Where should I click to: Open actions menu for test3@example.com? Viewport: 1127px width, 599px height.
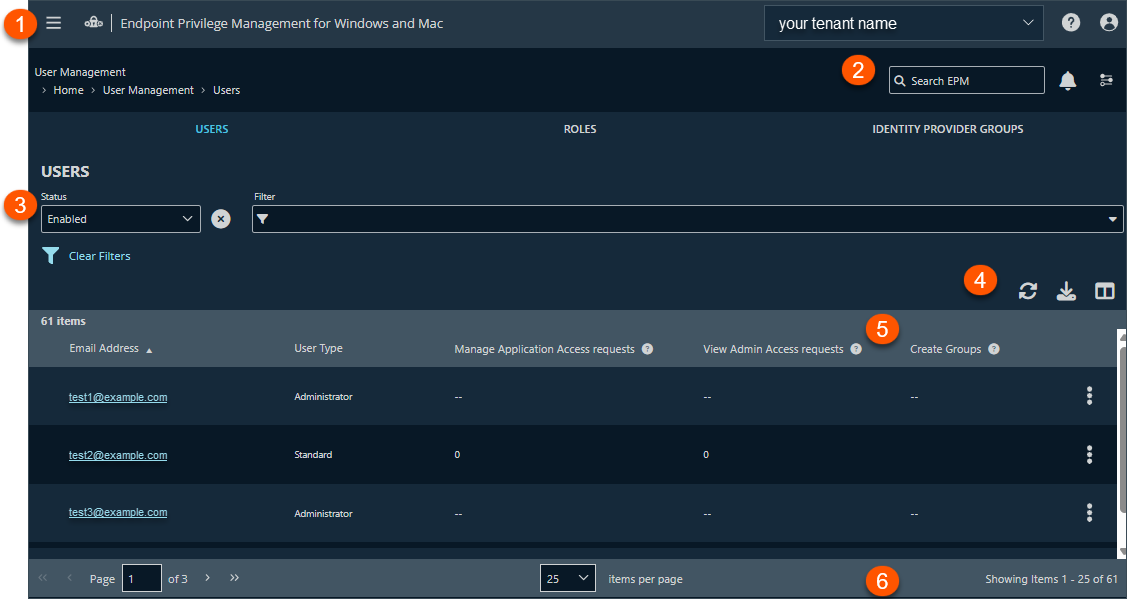1090,512
